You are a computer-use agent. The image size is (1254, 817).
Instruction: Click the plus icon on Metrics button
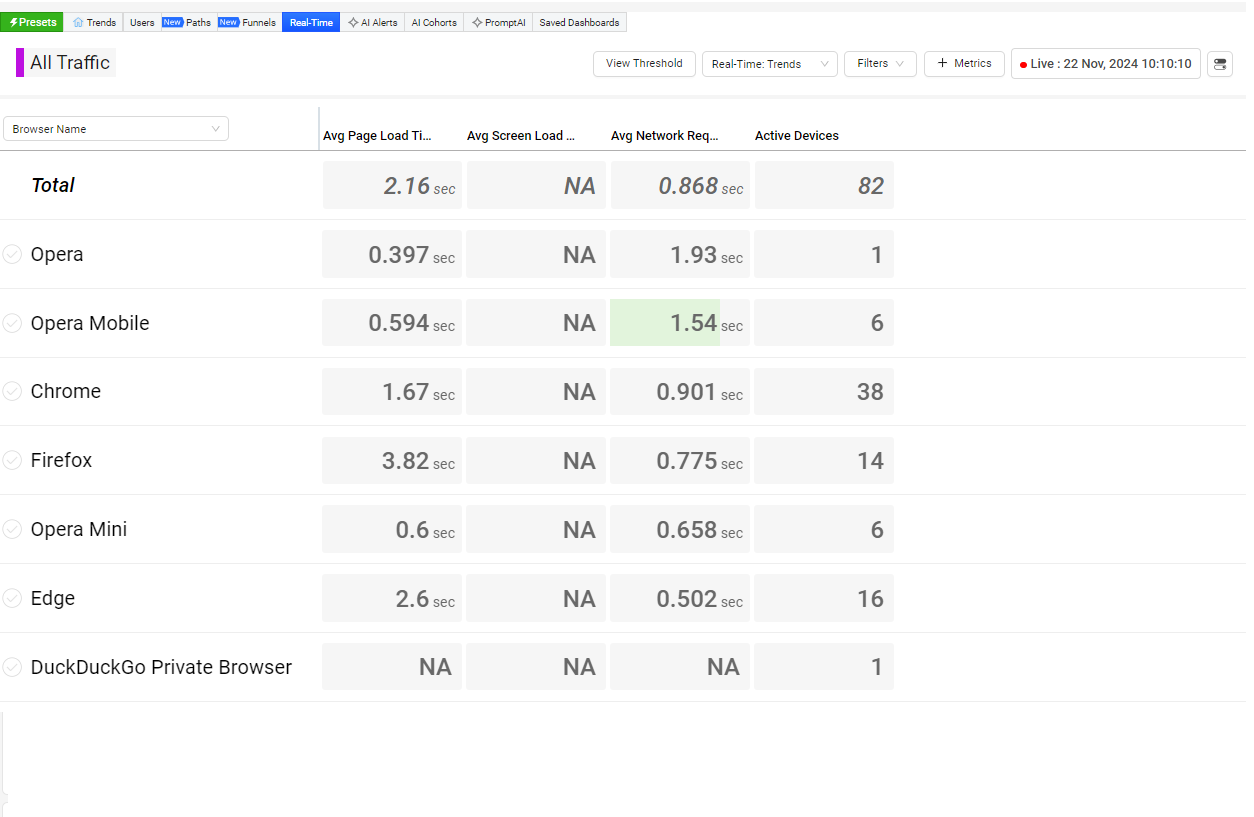[x=942, y=63]
